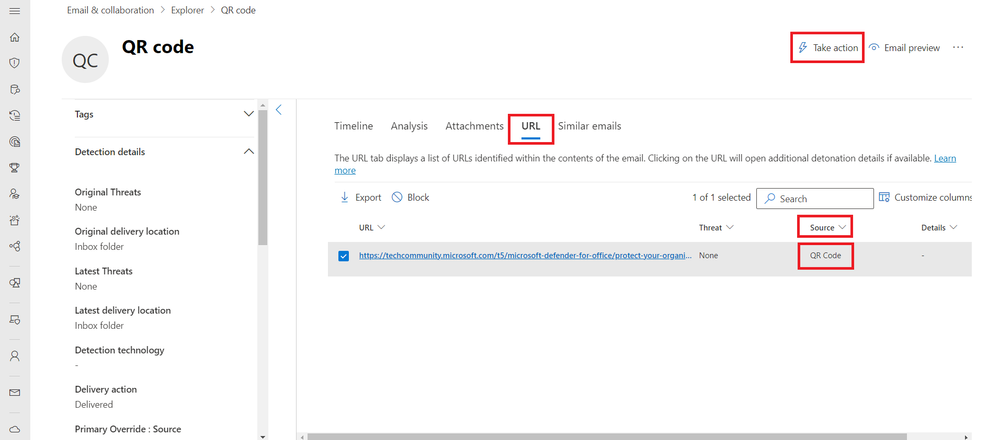Screen dimensions: 999x440
Task: Click the Email preview eye icon
Action: [x=874, y=48]
